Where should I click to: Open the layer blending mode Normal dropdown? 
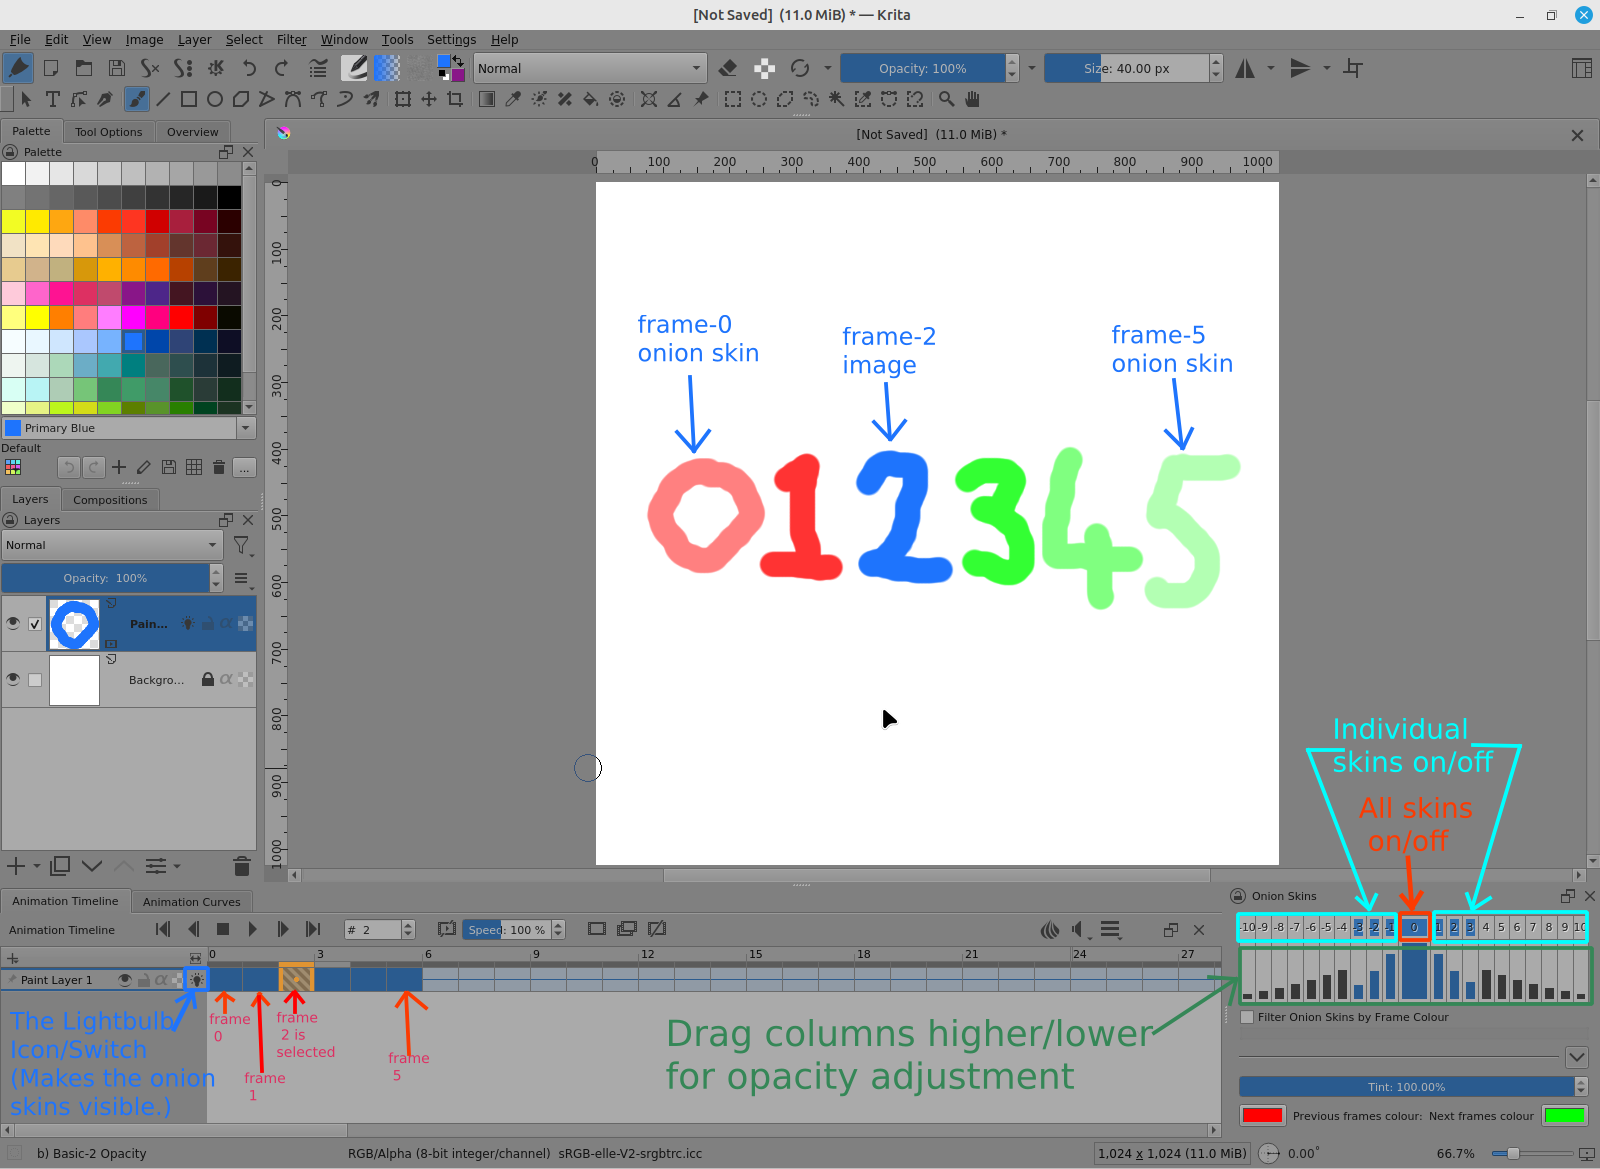[111, 545]
